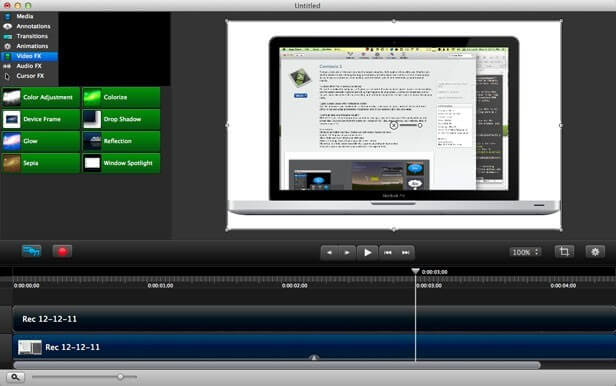Step forward one frame
This screenshot has height=386, width=616.
click(347, 252)
